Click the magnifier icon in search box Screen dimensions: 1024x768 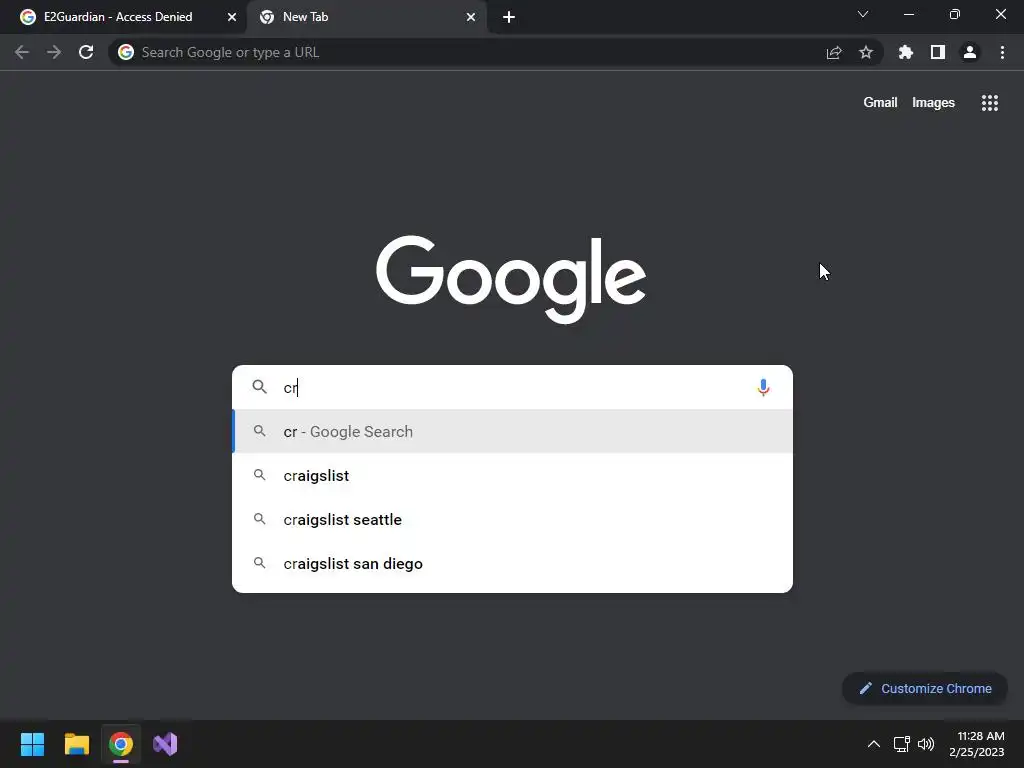259,387
